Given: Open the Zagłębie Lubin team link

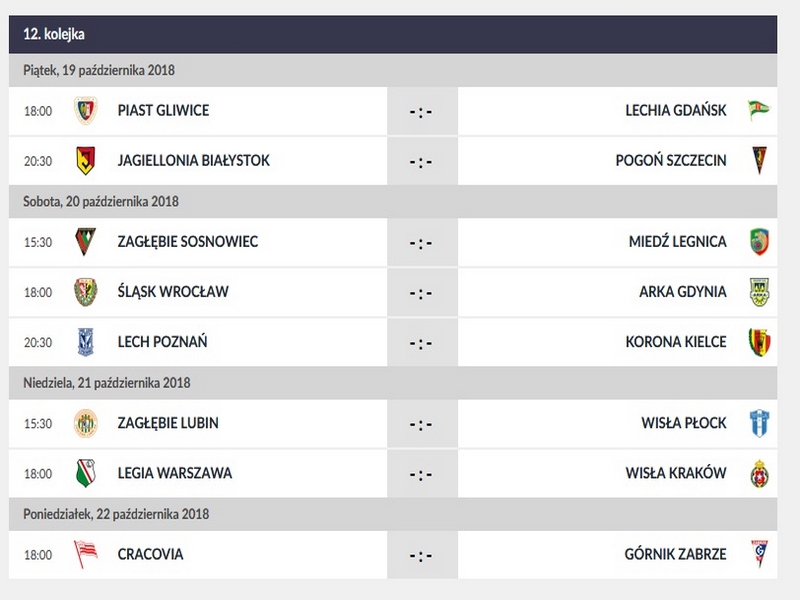Looking at the screenshot, I should (x=169, y=423).
